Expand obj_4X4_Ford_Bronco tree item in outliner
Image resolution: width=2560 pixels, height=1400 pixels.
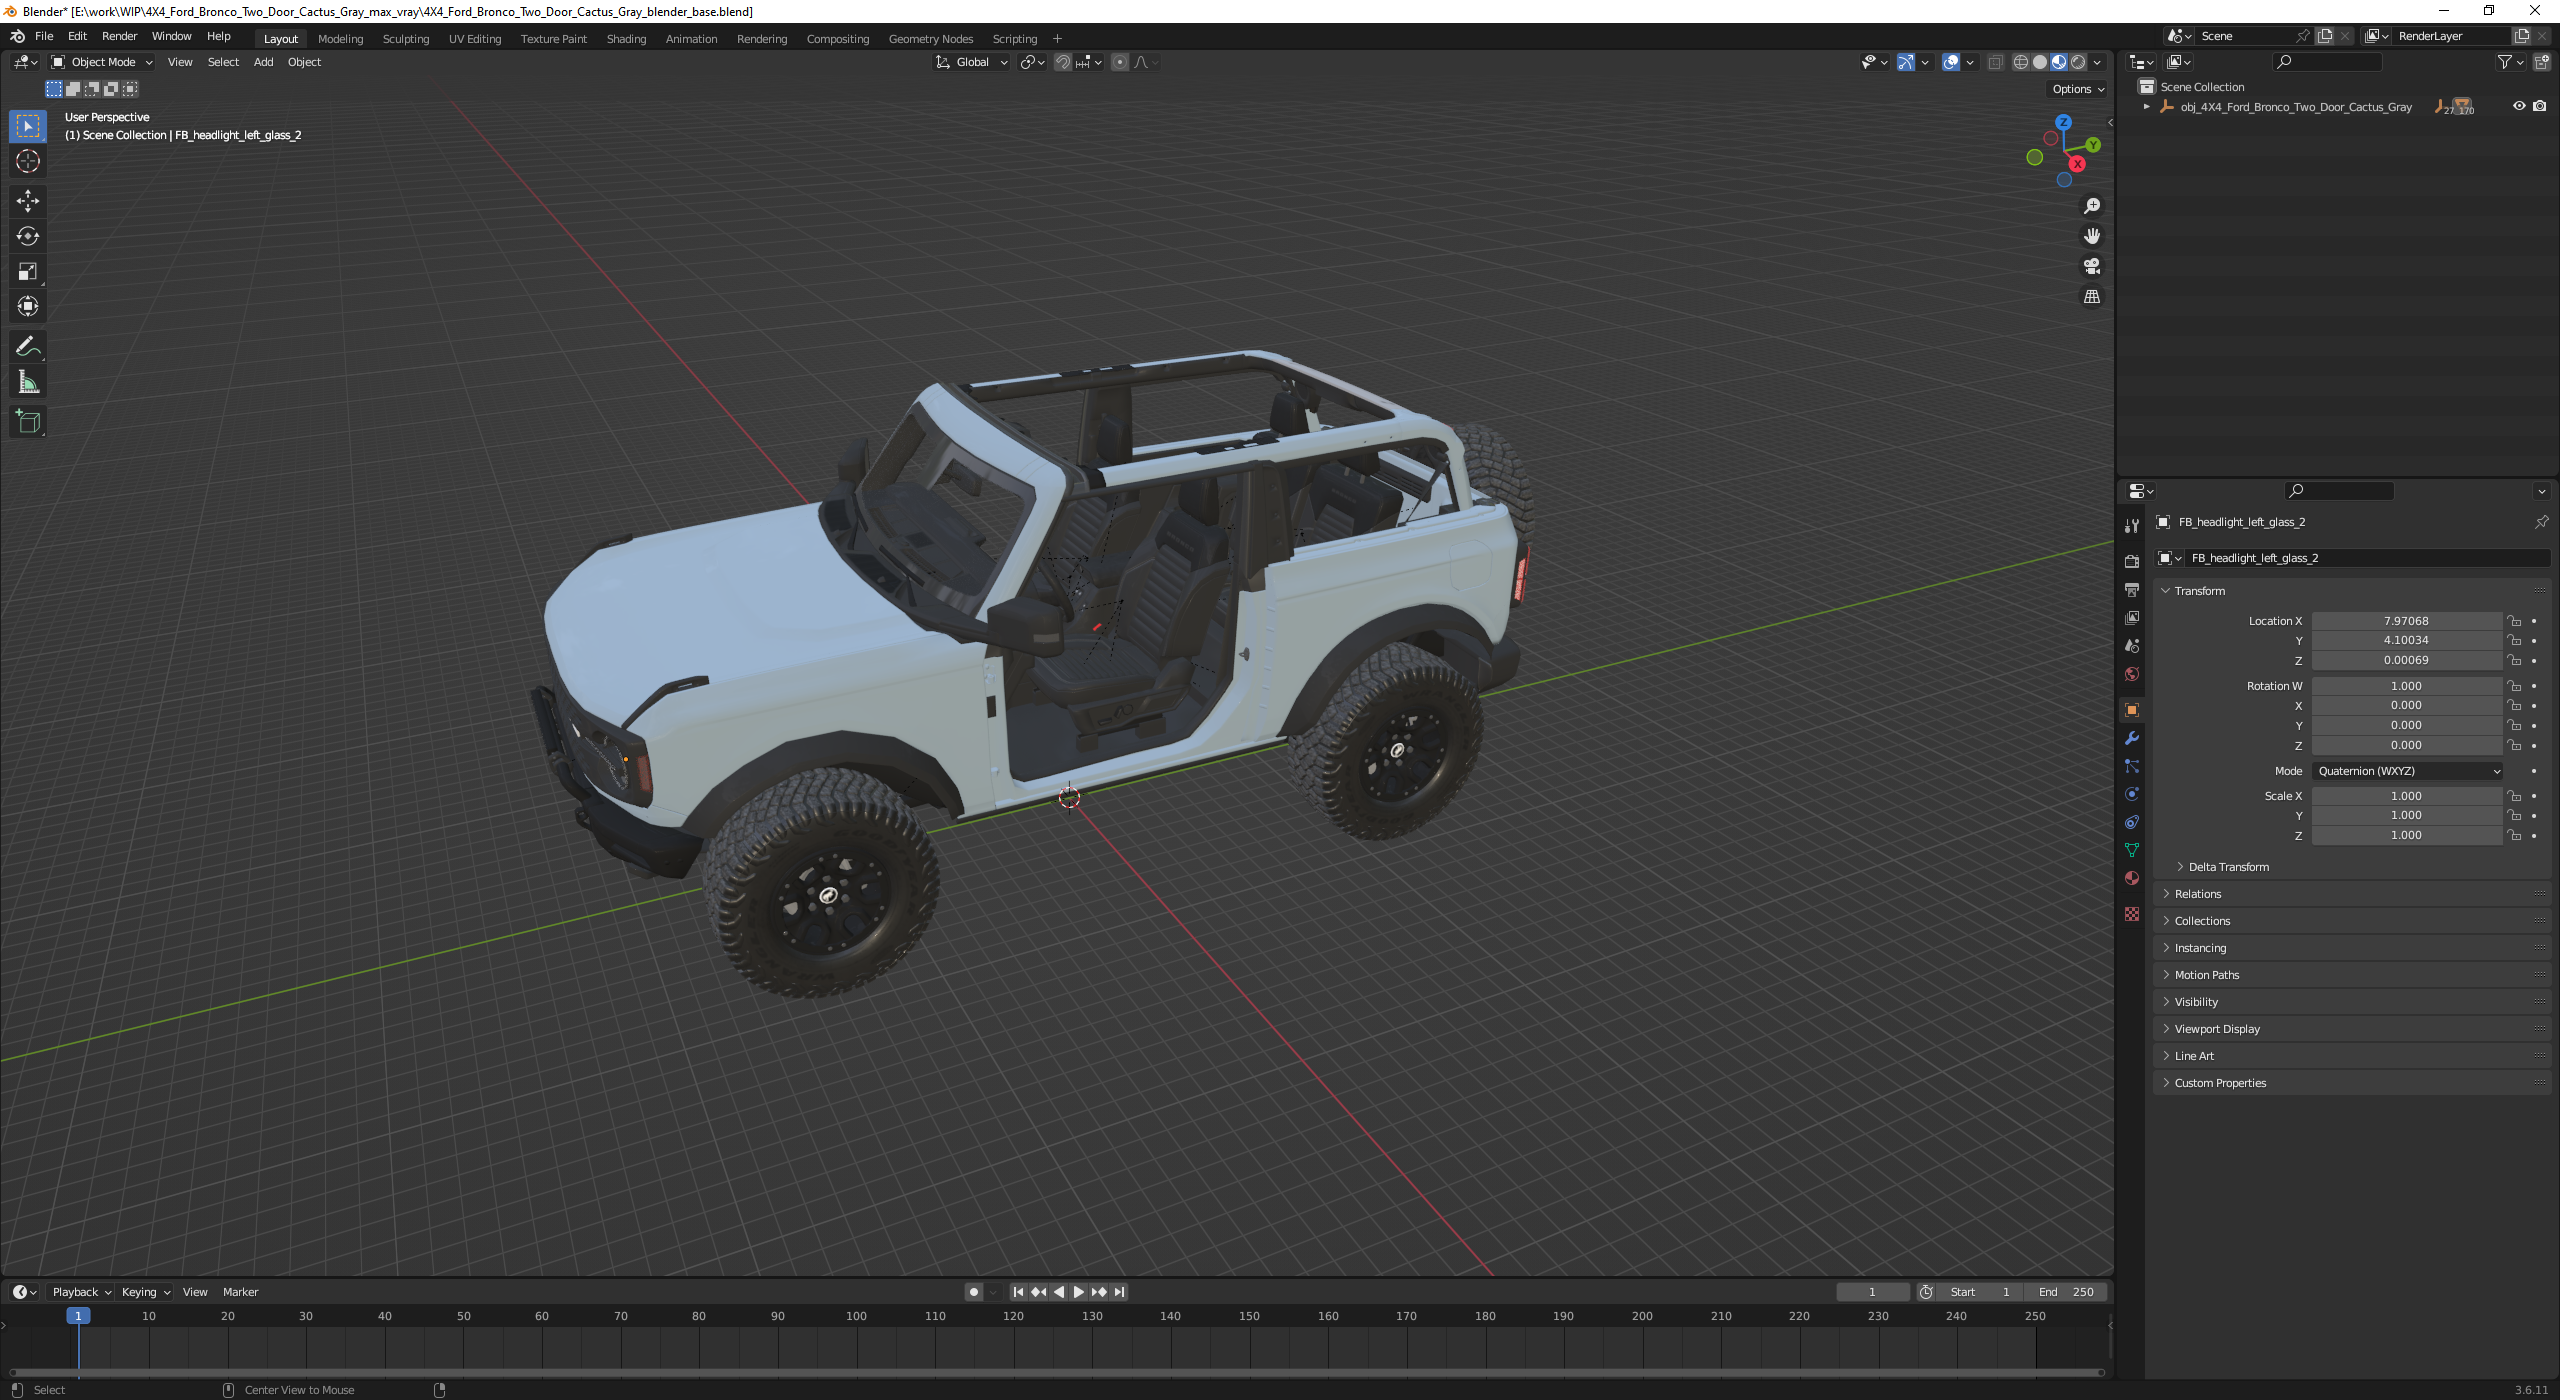point(2146,107)
